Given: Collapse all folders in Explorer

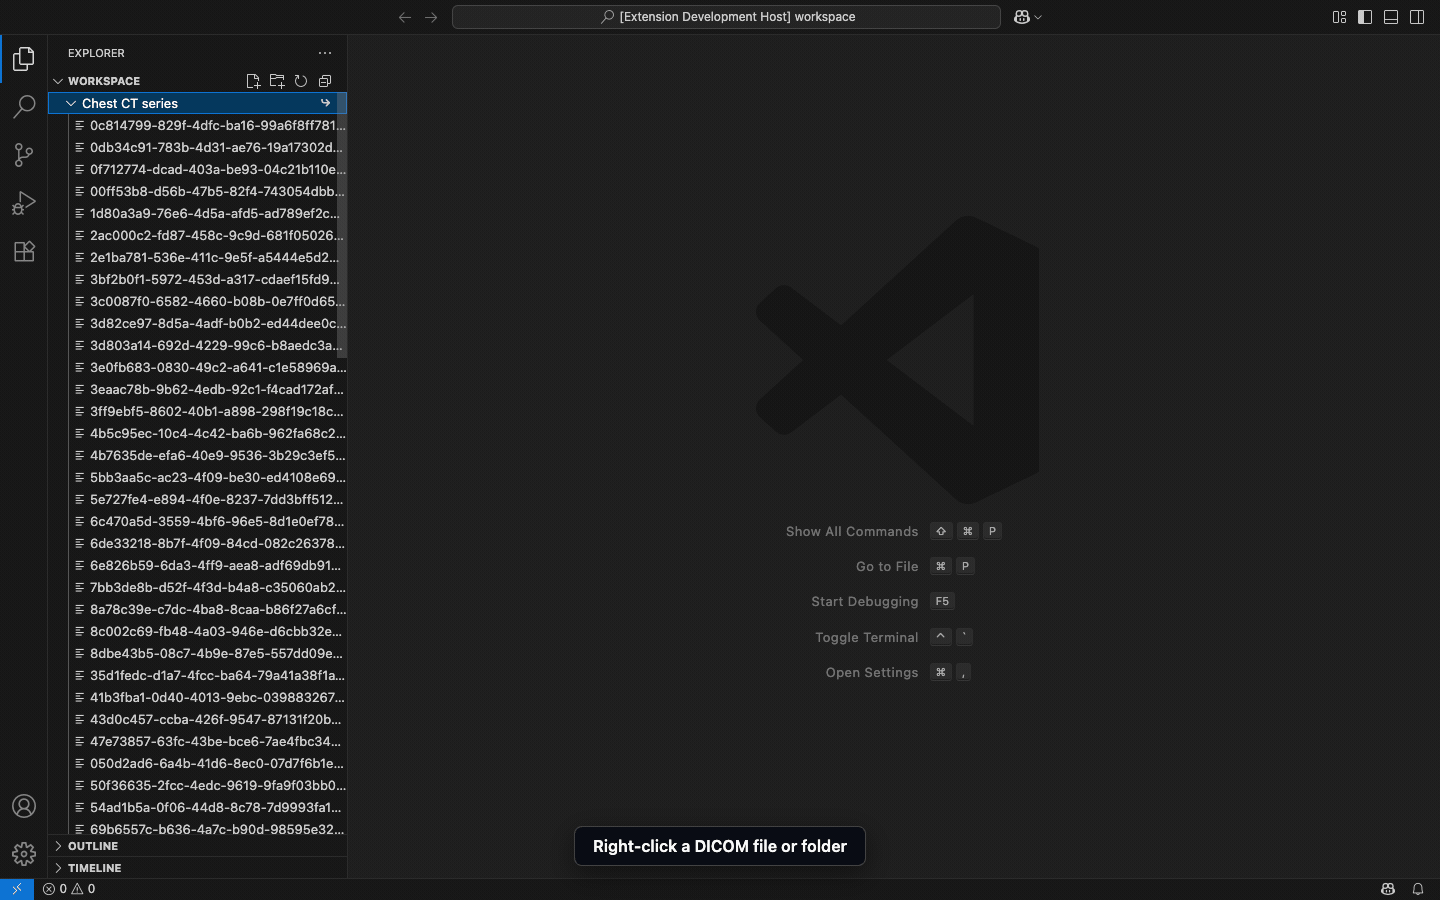Looking at the screenshot, I should coord(325,81).
